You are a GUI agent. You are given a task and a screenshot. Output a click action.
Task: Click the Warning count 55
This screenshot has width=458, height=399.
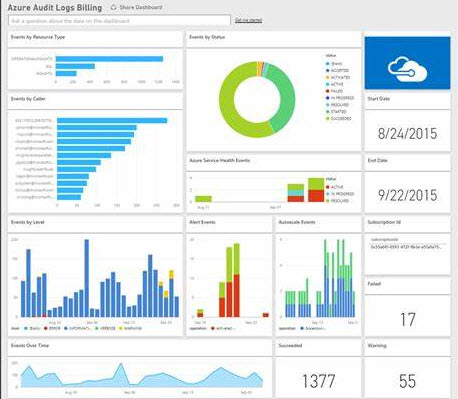coord(407,381)
